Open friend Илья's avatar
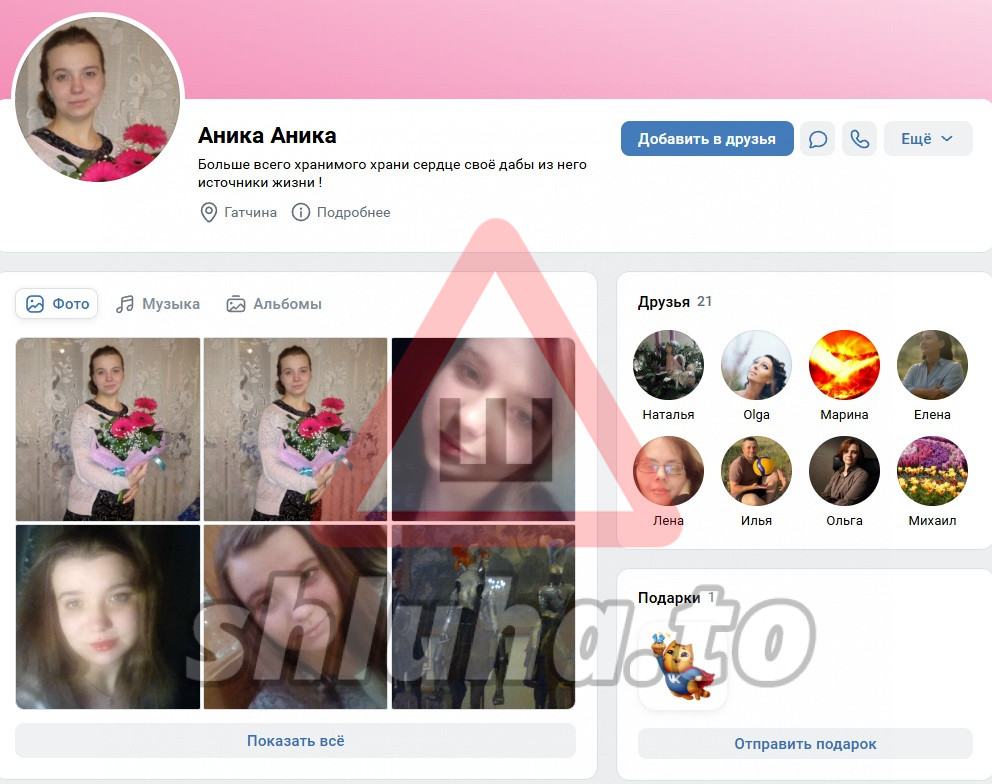 click(756, 472)
